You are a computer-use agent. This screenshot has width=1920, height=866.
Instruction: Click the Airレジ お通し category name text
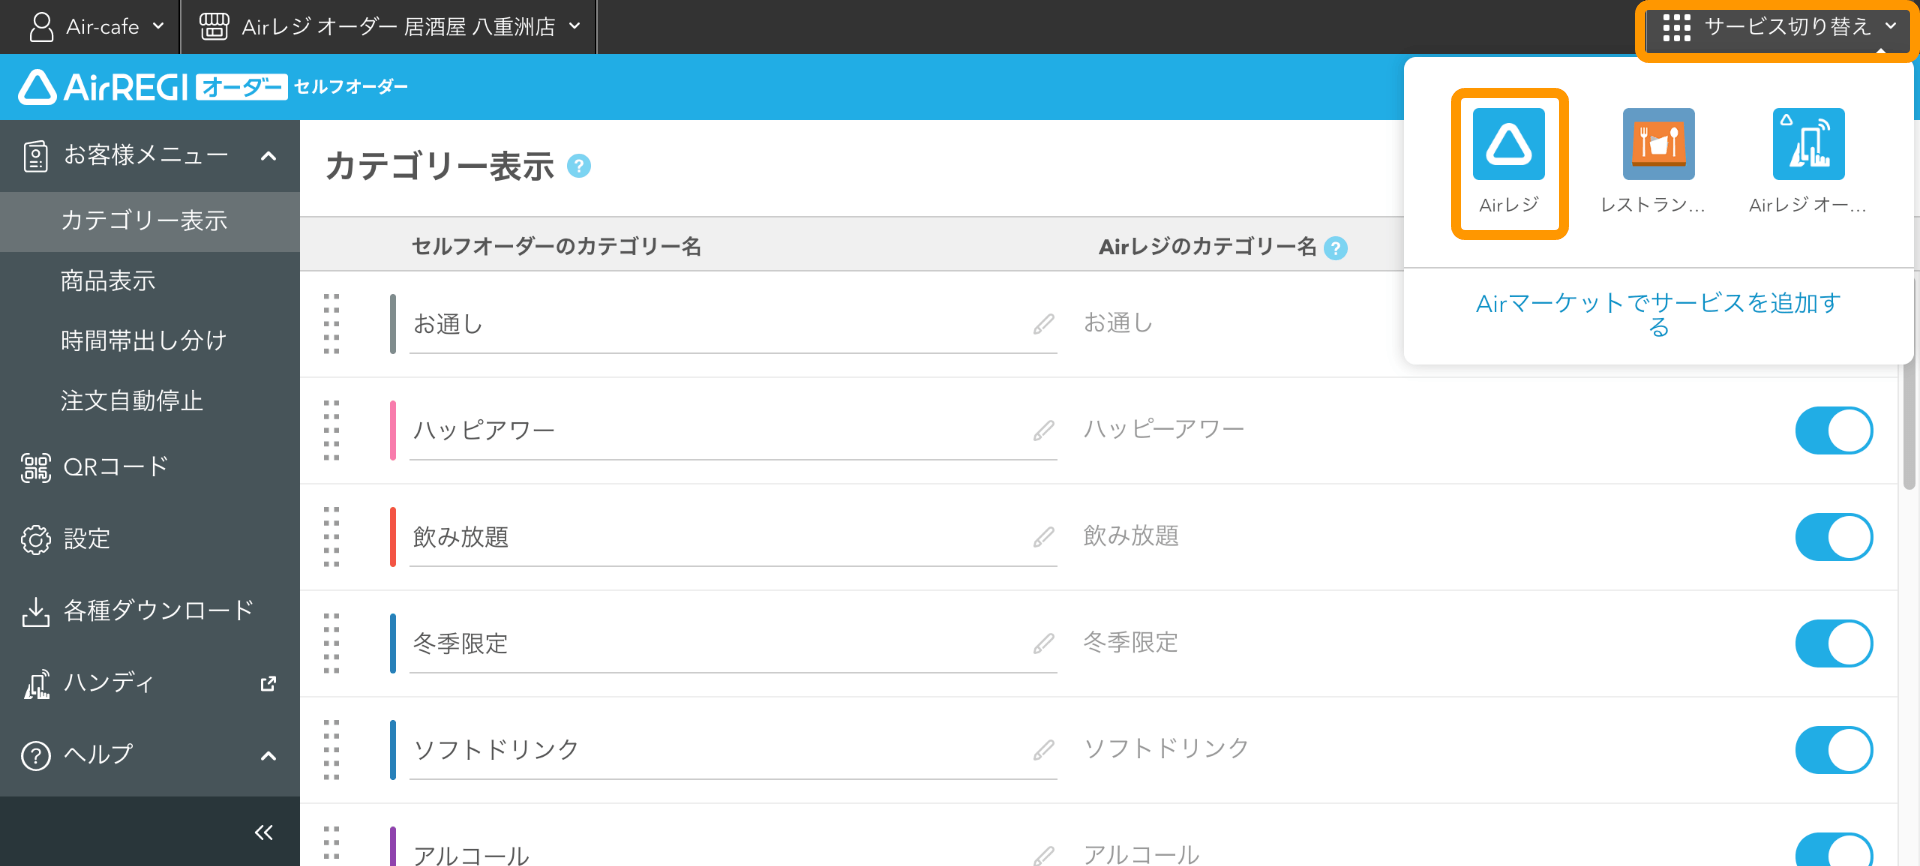click(x=1118, y=323)
